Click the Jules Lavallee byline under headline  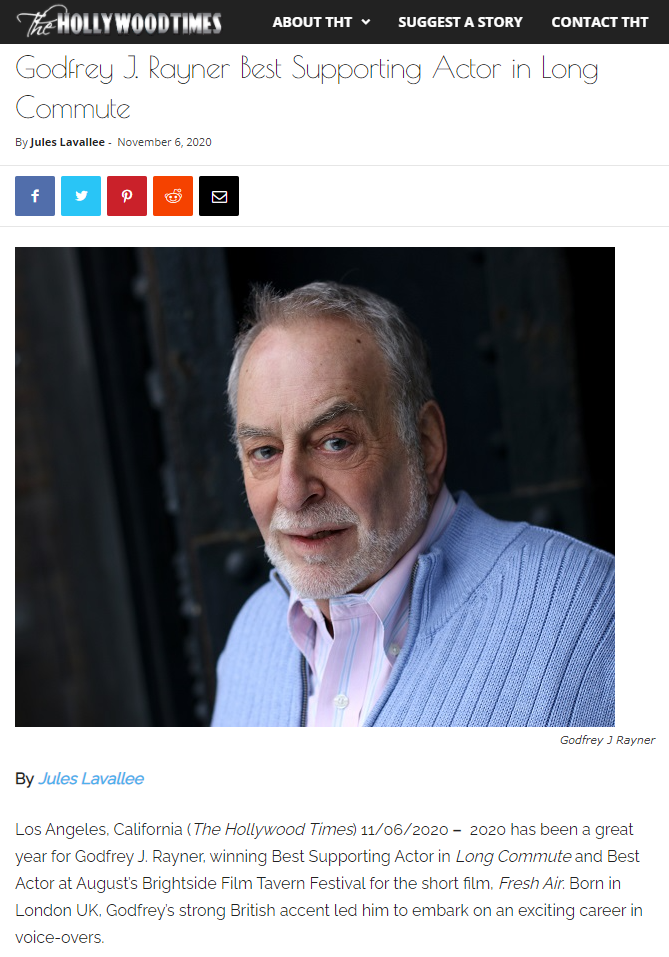(x=67, y=142)
